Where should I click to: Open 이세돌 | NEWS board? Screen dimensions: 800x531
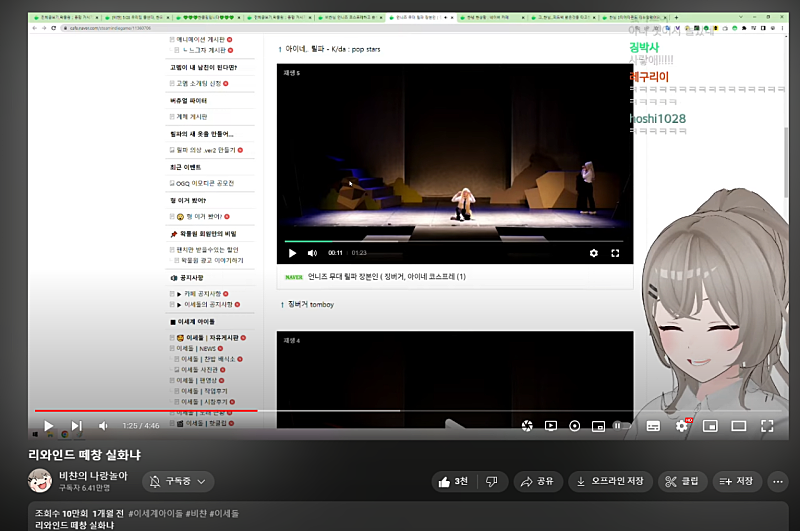(196, 348)
